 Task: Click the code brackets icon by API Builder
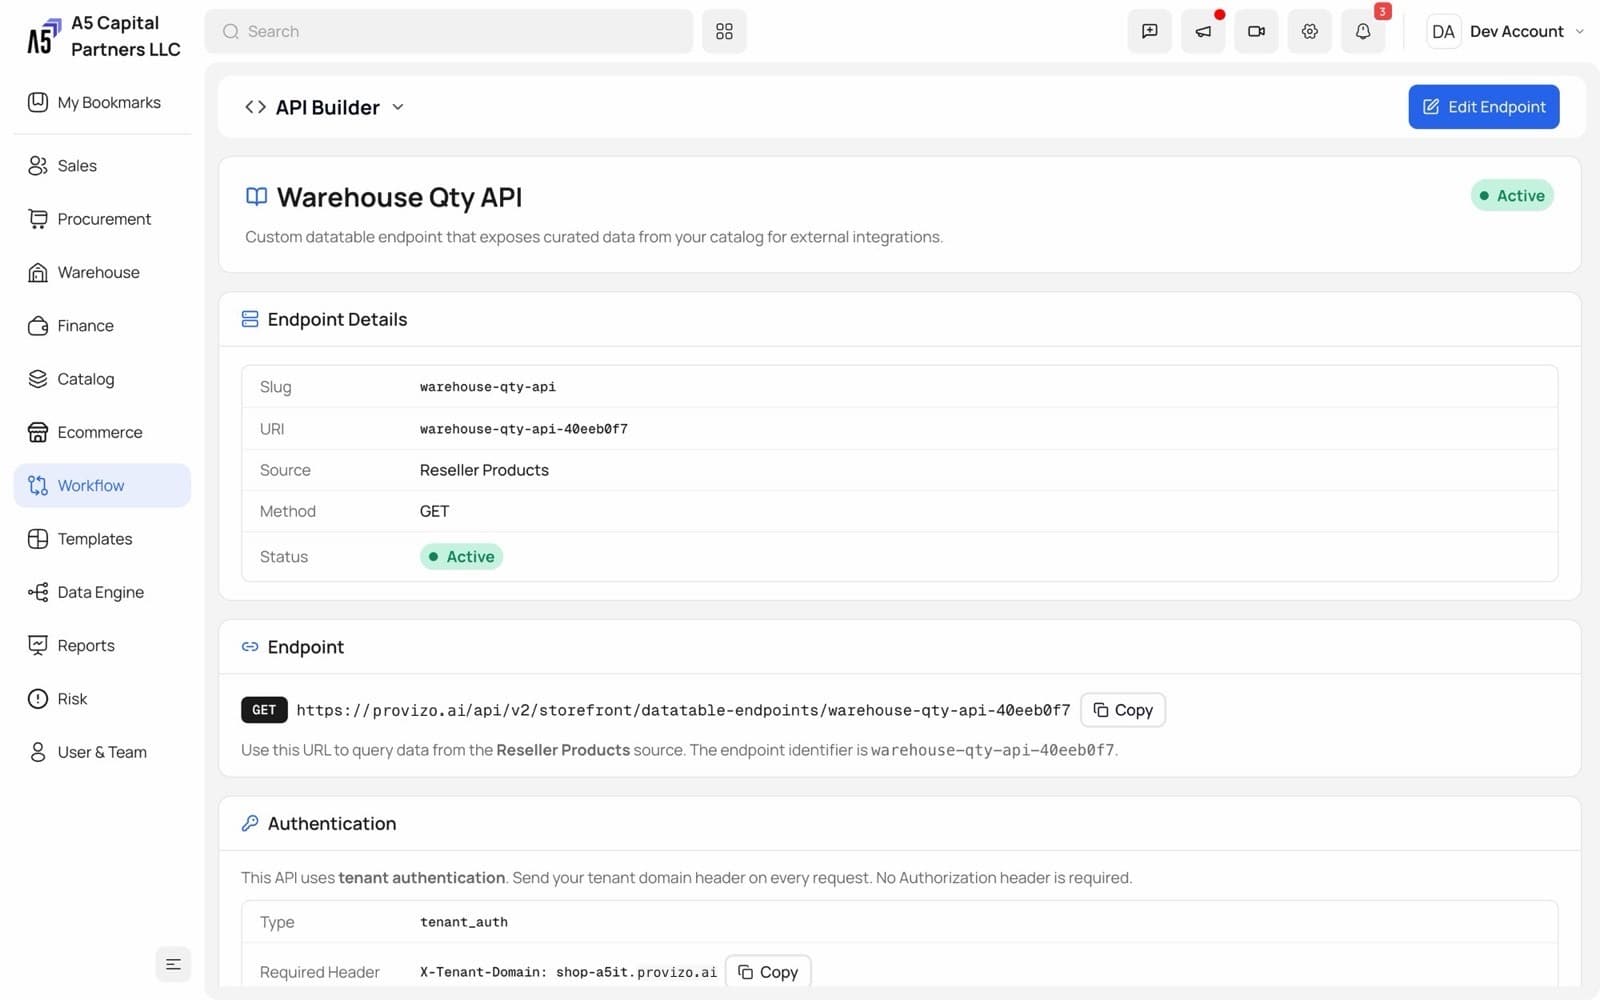tap(255, 107)
